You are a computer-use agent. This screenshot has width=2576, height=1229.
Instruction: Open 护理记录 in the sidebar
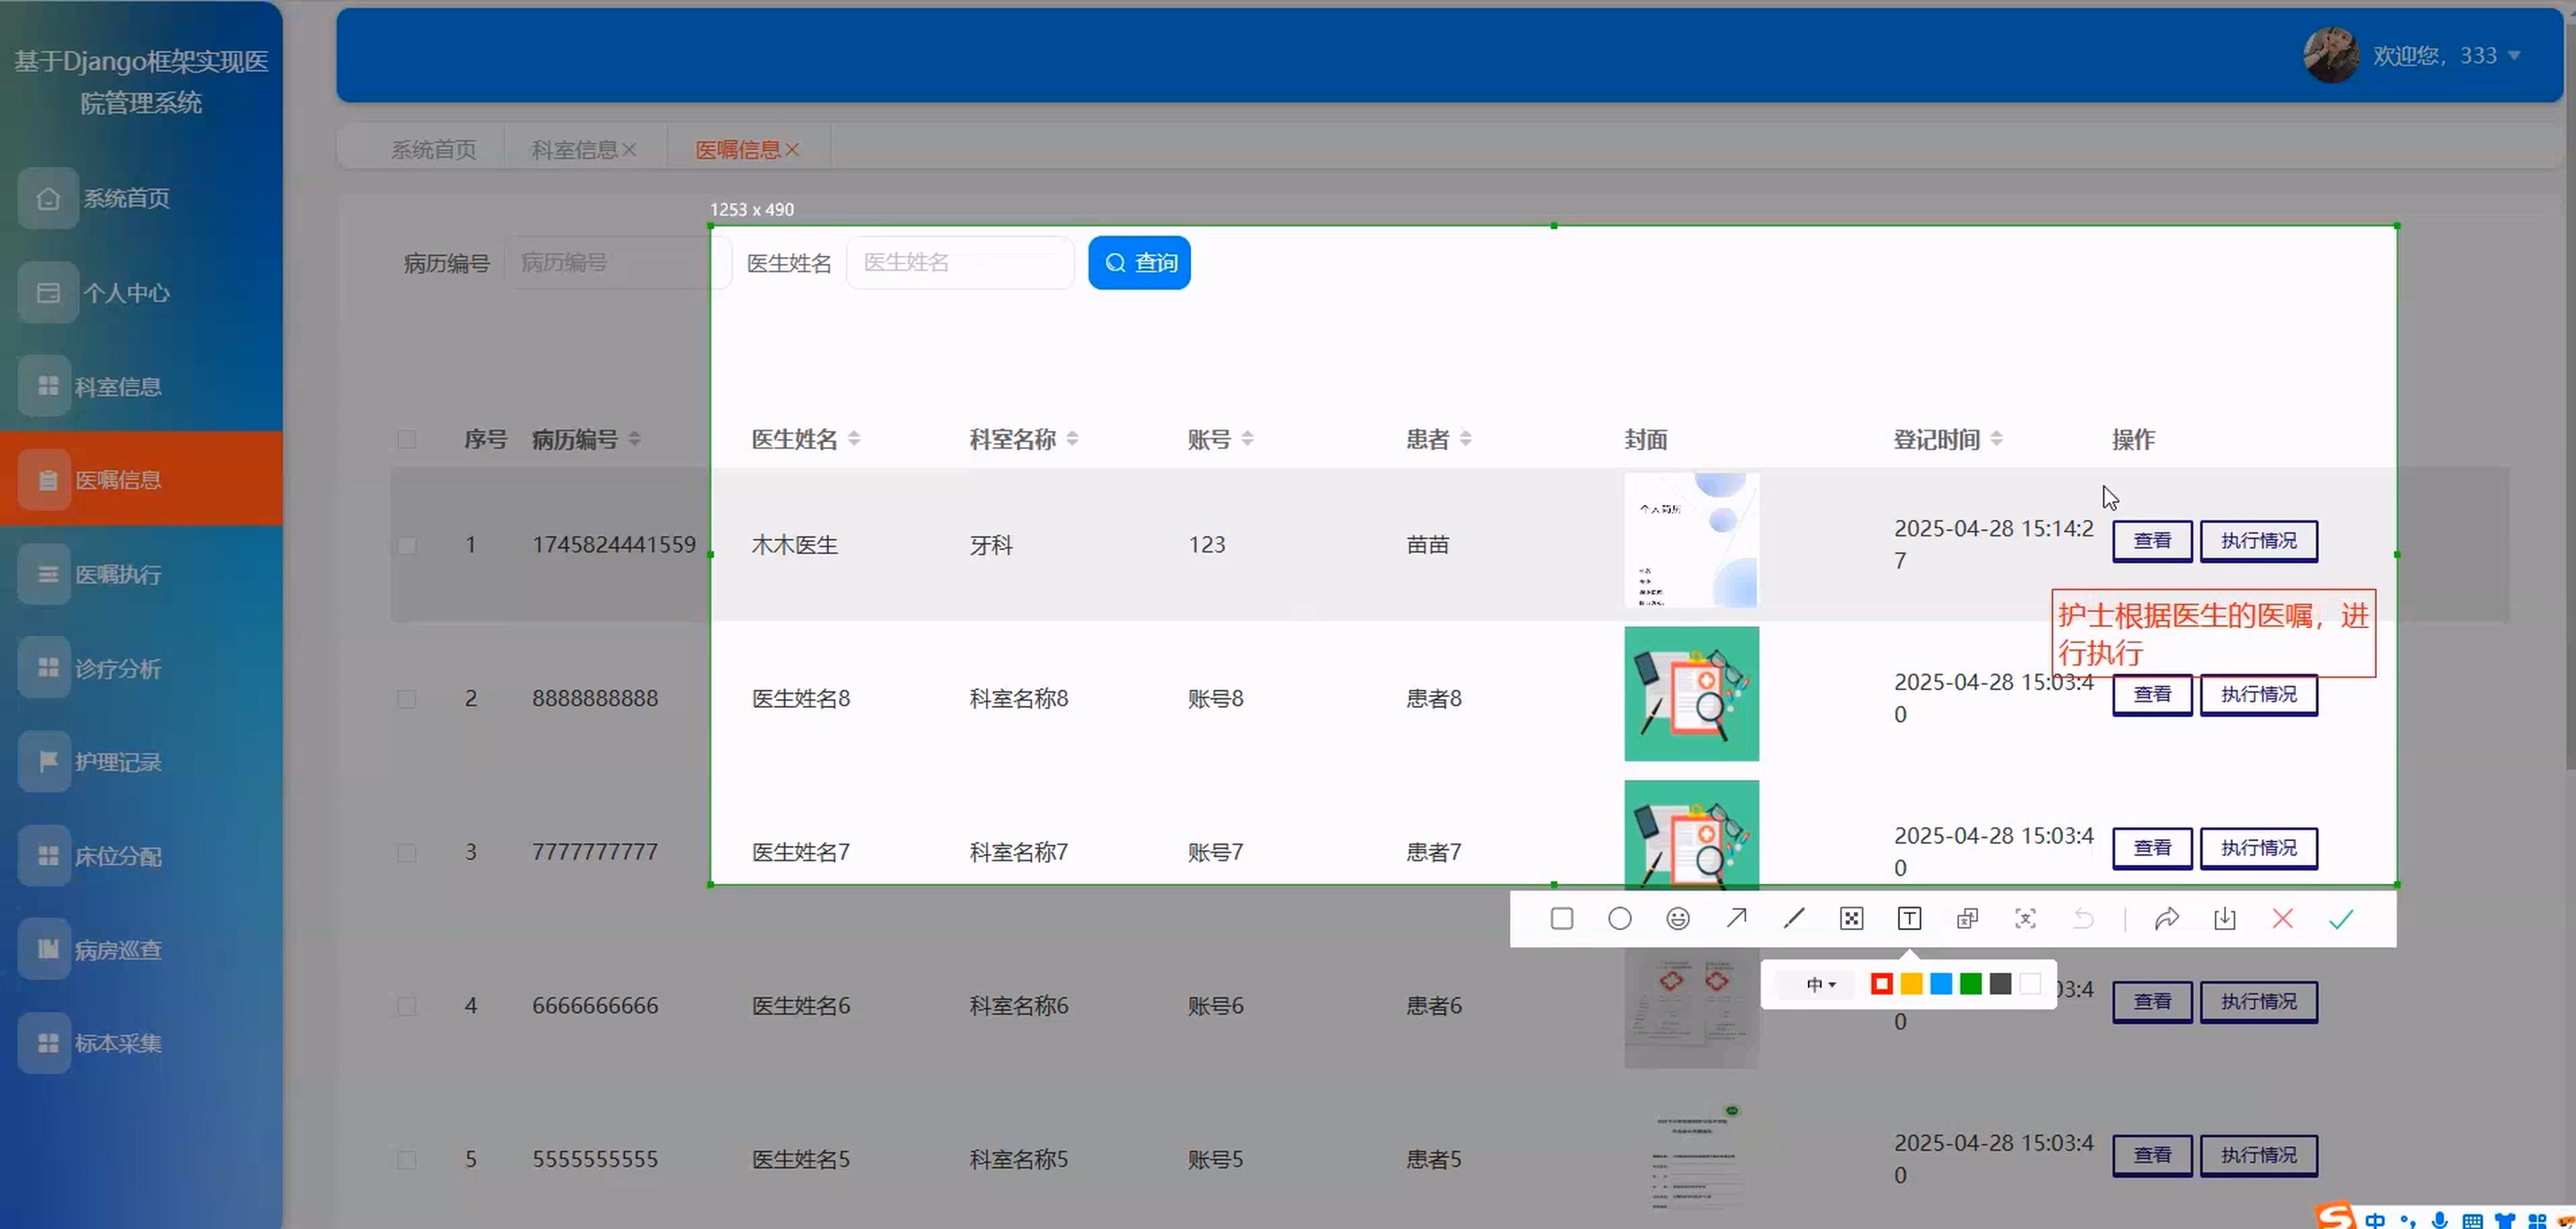click(x=118, y=762)
